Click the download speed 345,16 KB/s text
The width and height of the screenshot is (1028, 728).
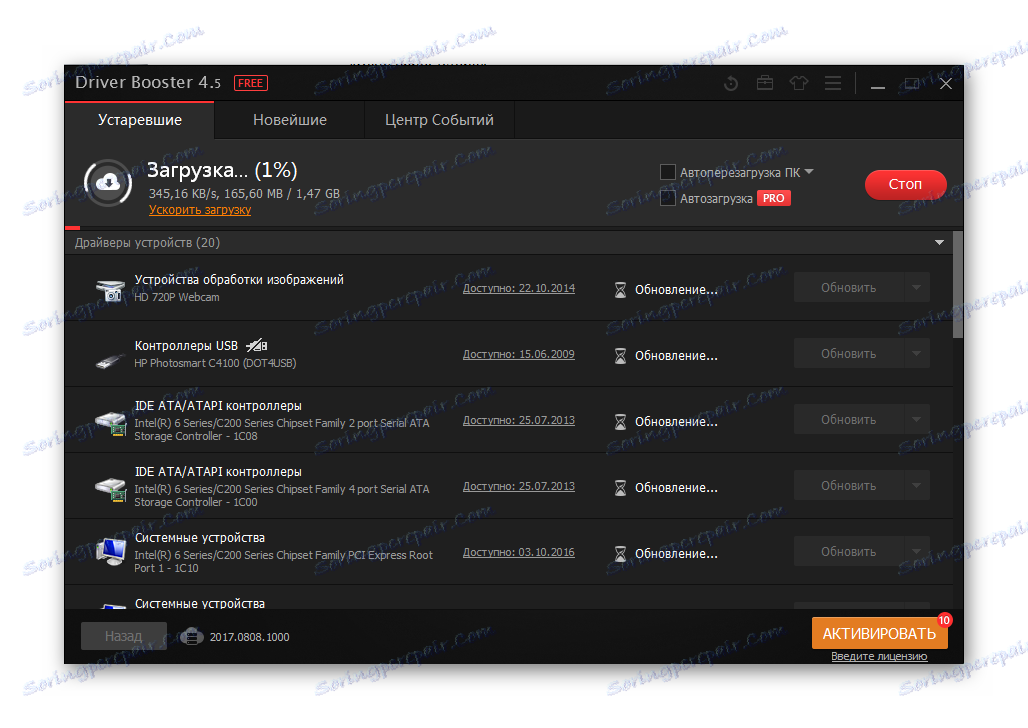click(x=183, y=193)
